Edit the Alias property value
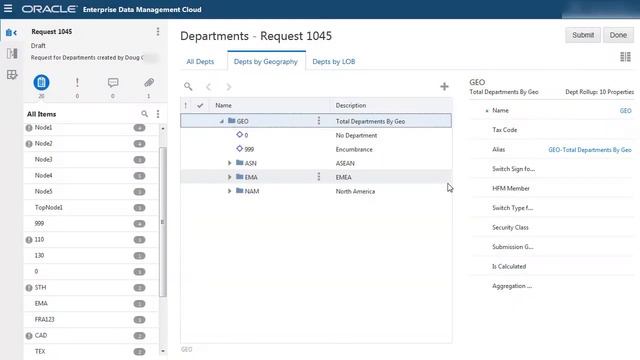Viewport: 640px width, 360px height. (x=590, y=150)
